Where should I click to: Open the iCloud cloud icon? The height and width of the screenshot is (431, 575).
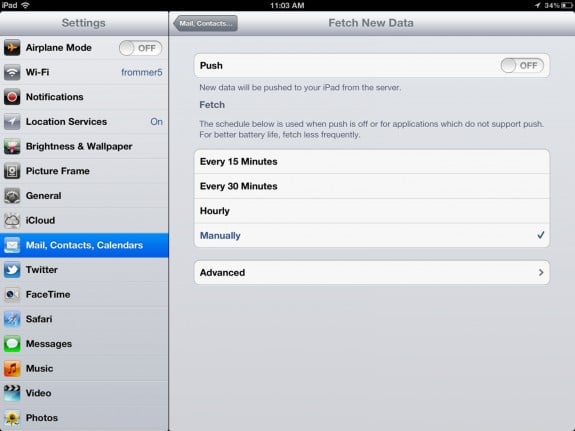[x=12, y=220]
